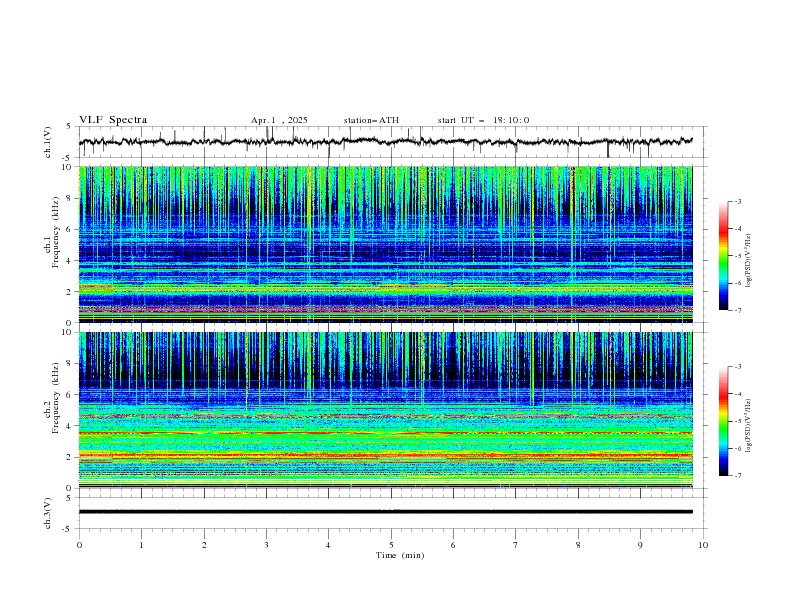The width and height of the screenshot is (792, 612).
Task: Click the ch.1 voltage waveform trace panel
Action: point(392,142)
